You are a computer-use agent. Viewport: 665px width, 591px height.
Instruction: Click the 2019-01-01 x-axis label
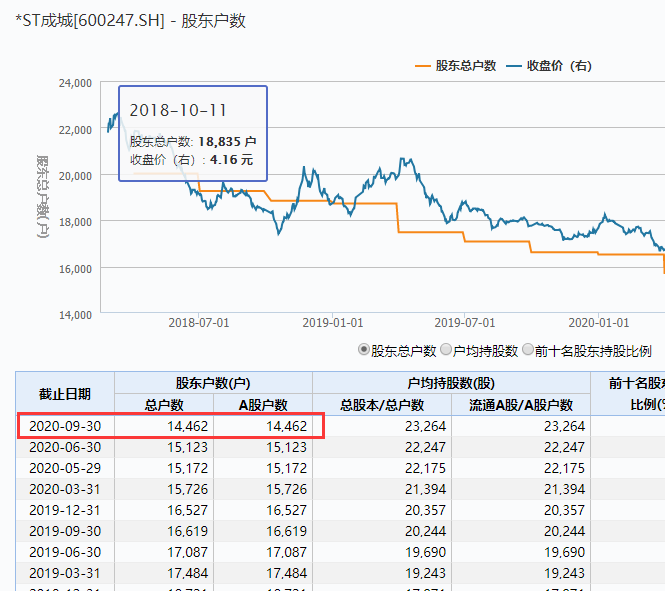(332, 323)
